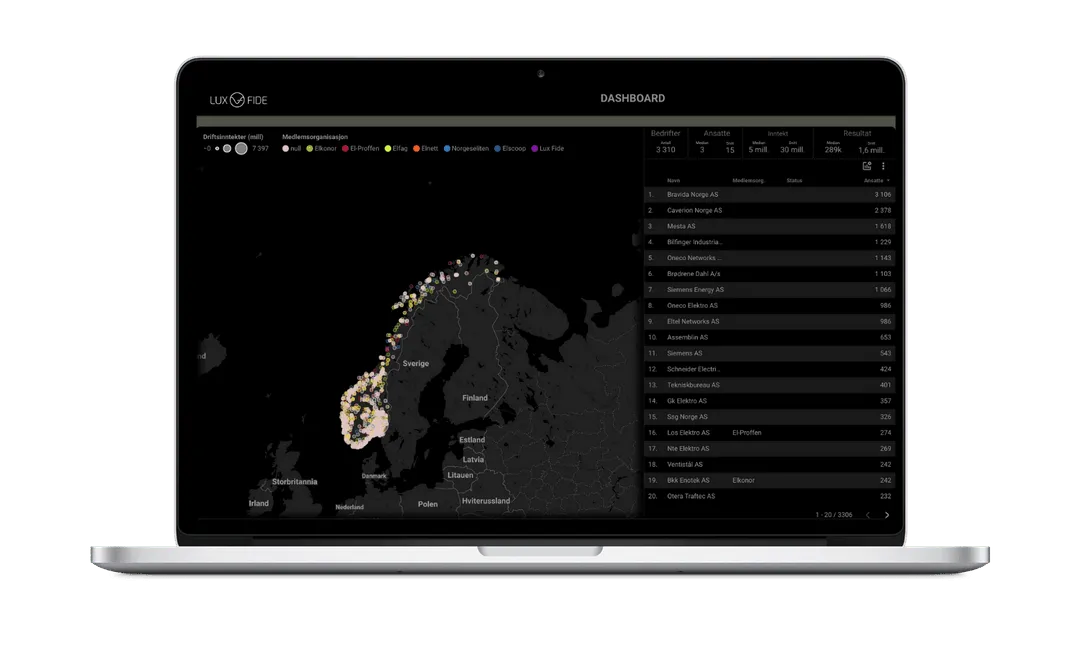
Task: Select the Brødrene Dahl A/s row
Action: click(769, 274)
